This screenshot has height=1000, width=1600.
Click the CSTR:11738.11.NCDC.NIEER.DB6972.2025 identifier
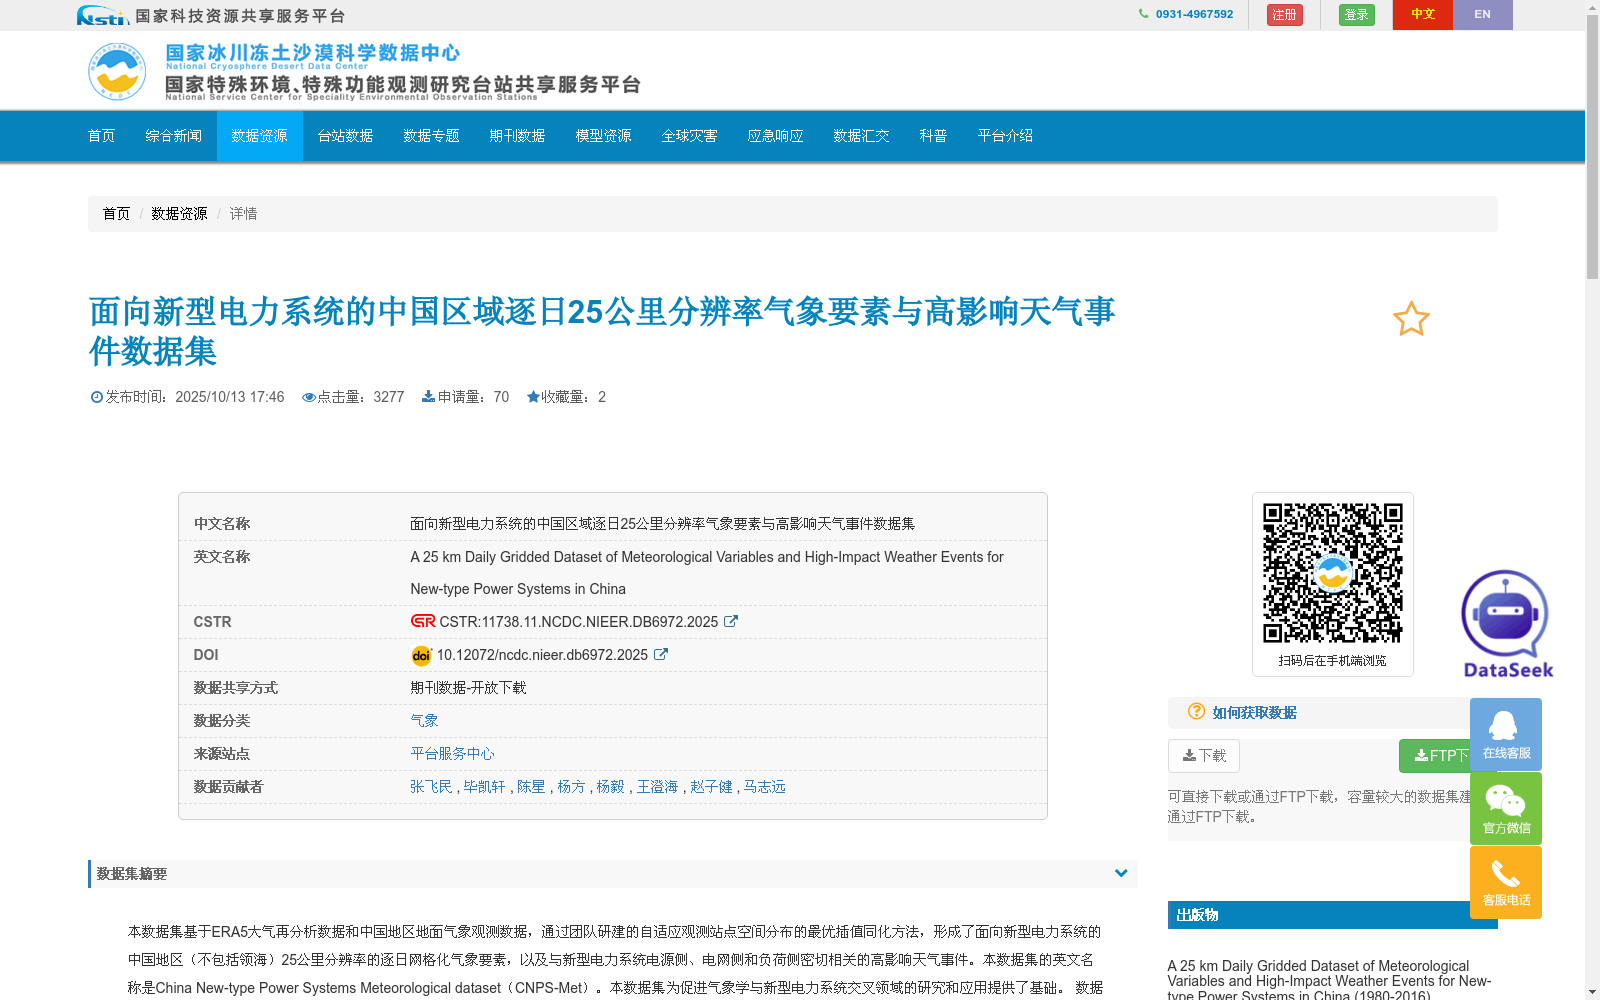click(x=579, y=622)
